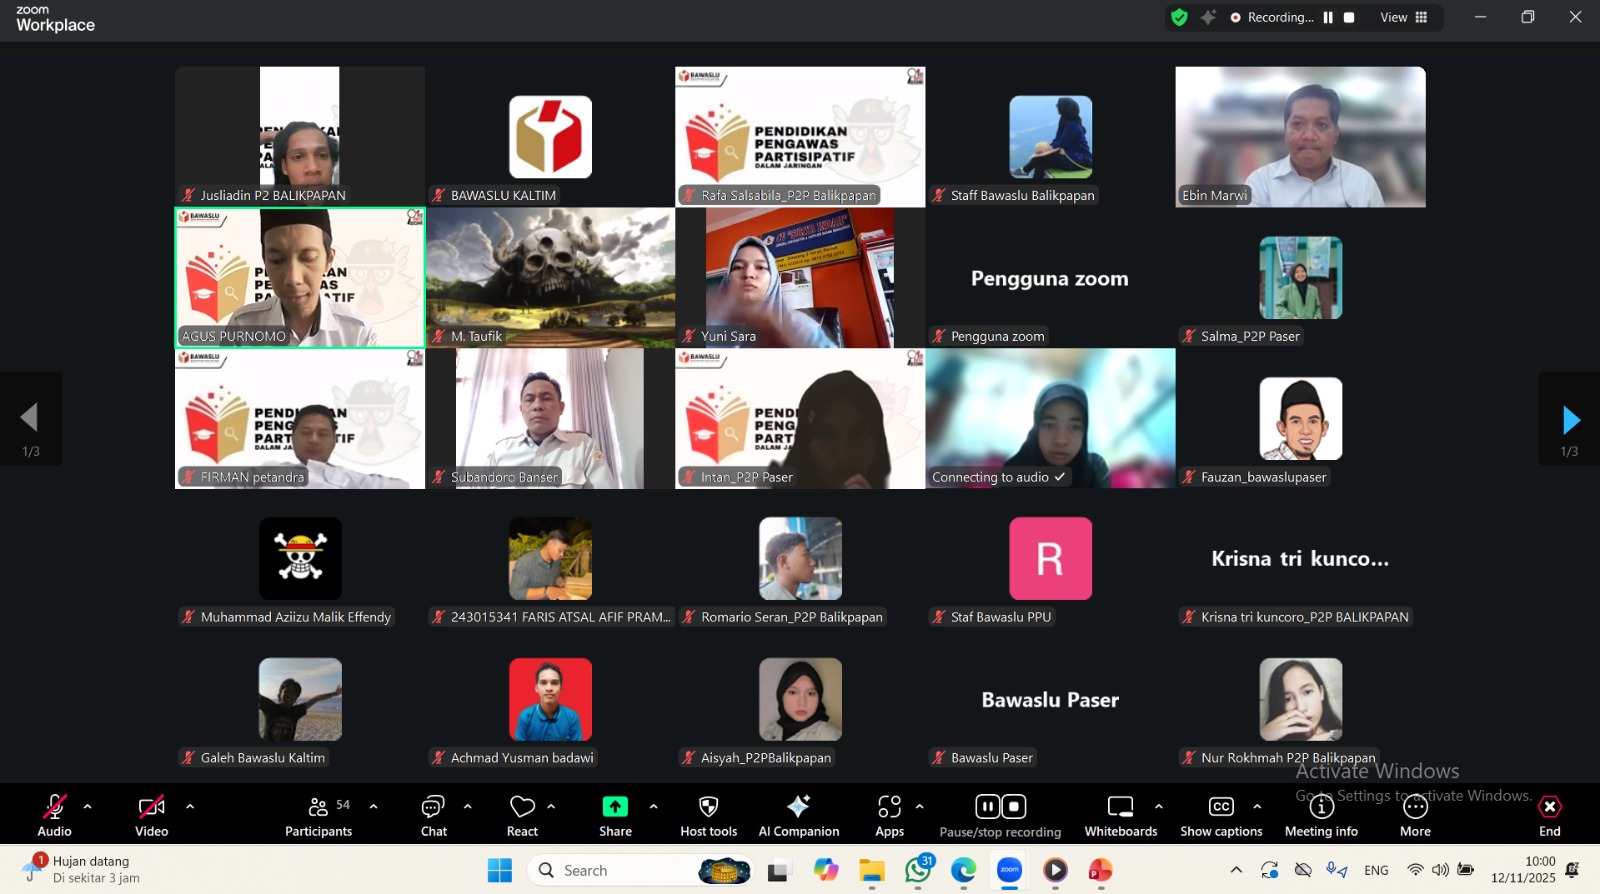1600x894 pixels.
Task: Open the volume control in the tray
Action: 1440,870
